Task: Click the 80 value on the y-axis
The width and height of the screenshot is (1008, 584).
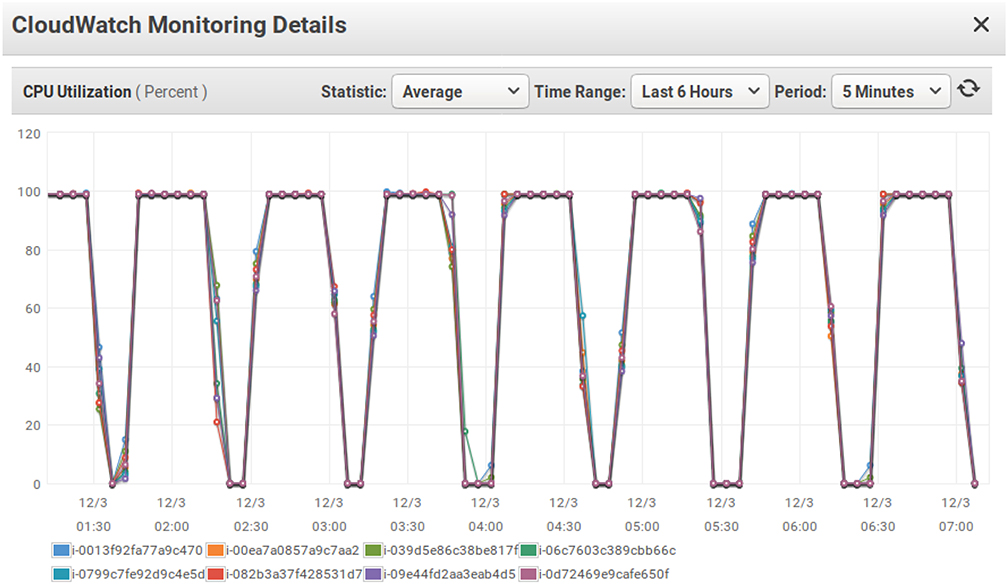Action: click(x=33, y=250)
